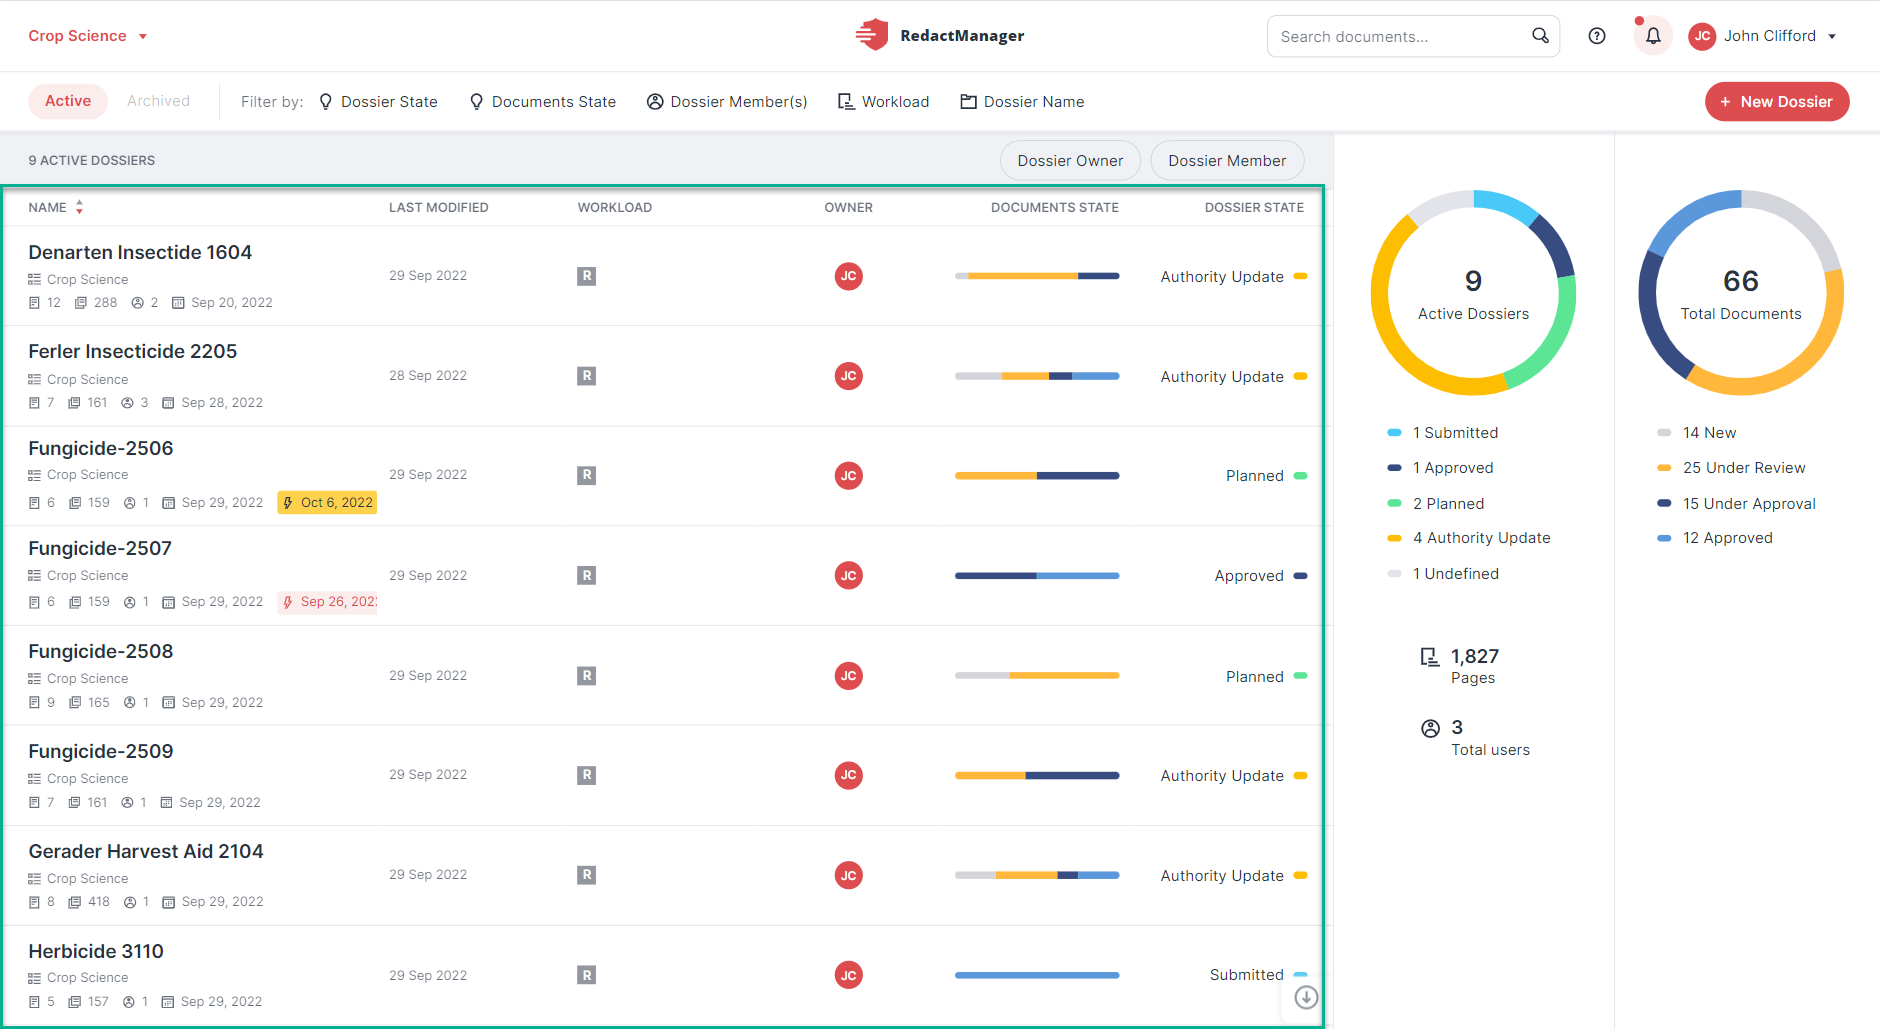Click the Sep 26 overdue date badge

tap(328, 602)
